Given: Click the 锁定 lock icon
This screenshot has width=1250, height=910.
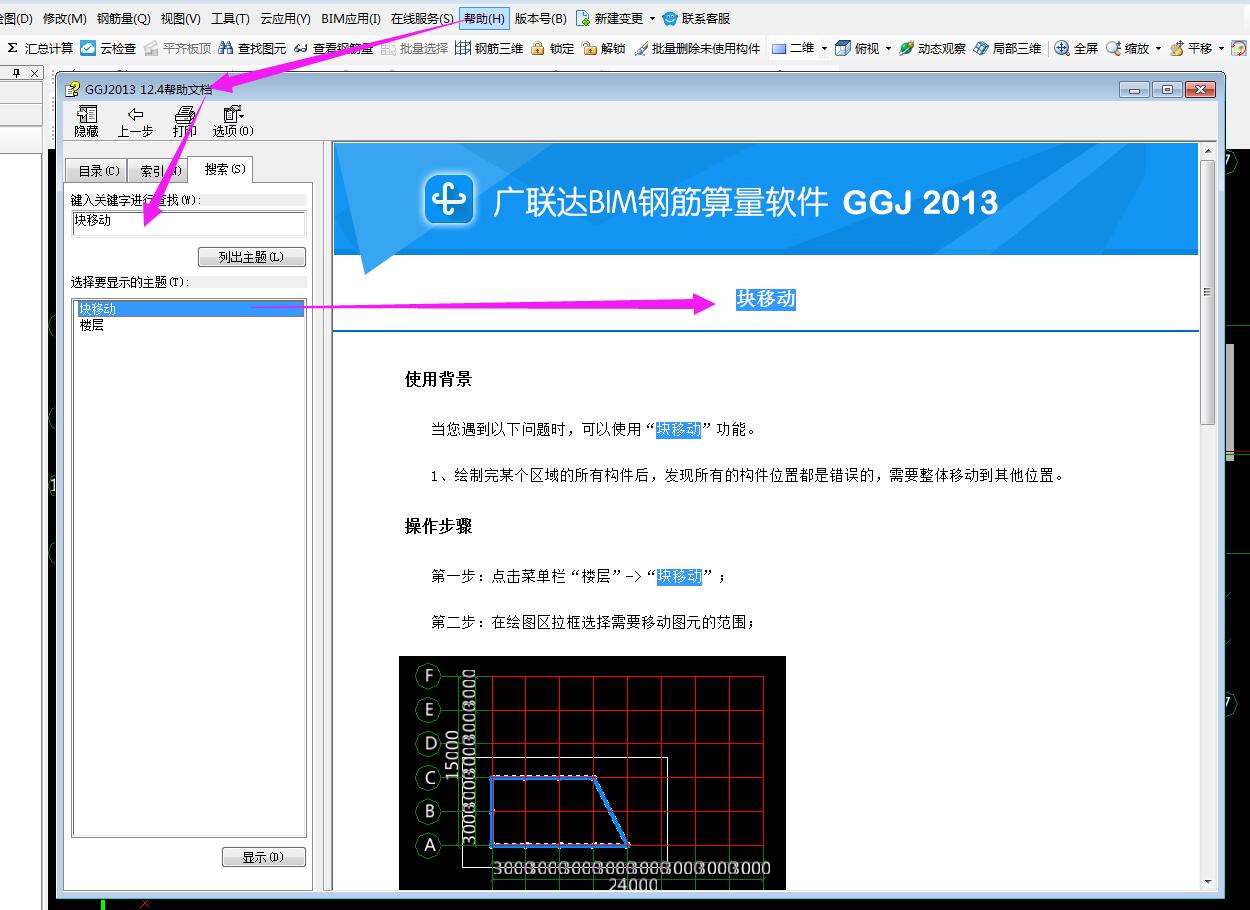Looking at the screenshot, I should 538,48.
